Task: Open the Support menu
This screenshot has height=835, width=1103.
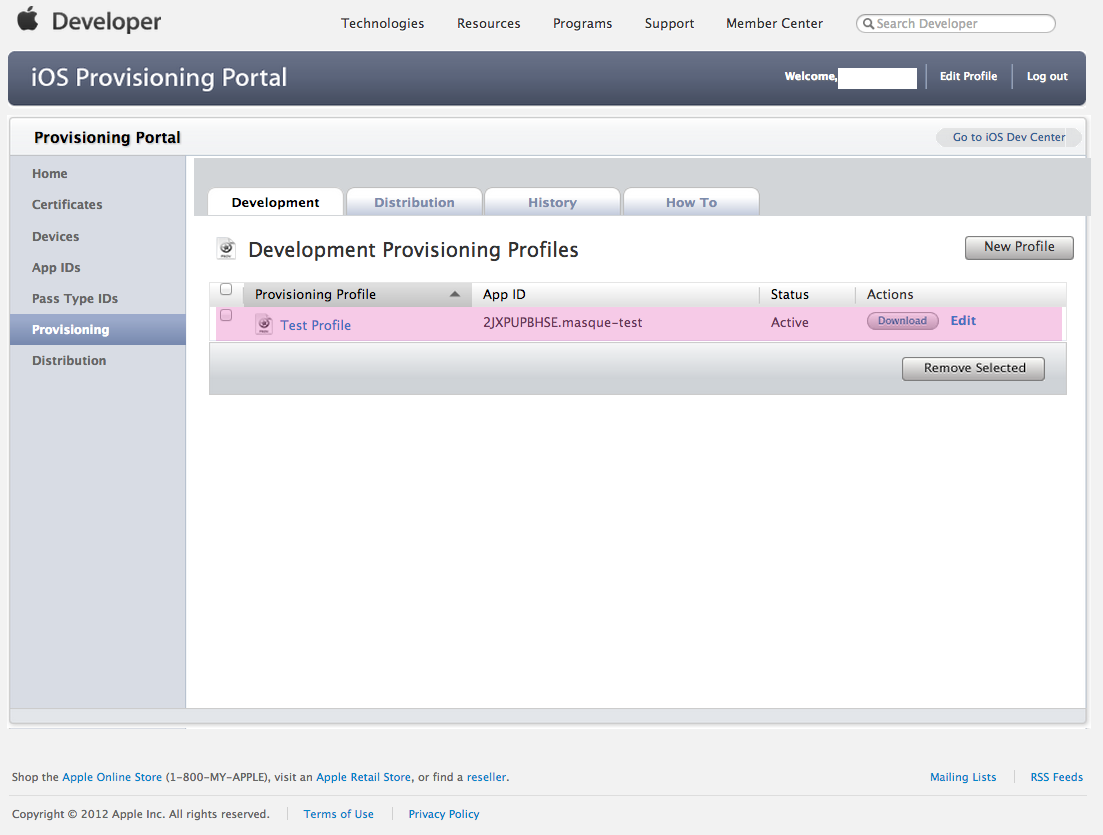Action: pos(669,23)
